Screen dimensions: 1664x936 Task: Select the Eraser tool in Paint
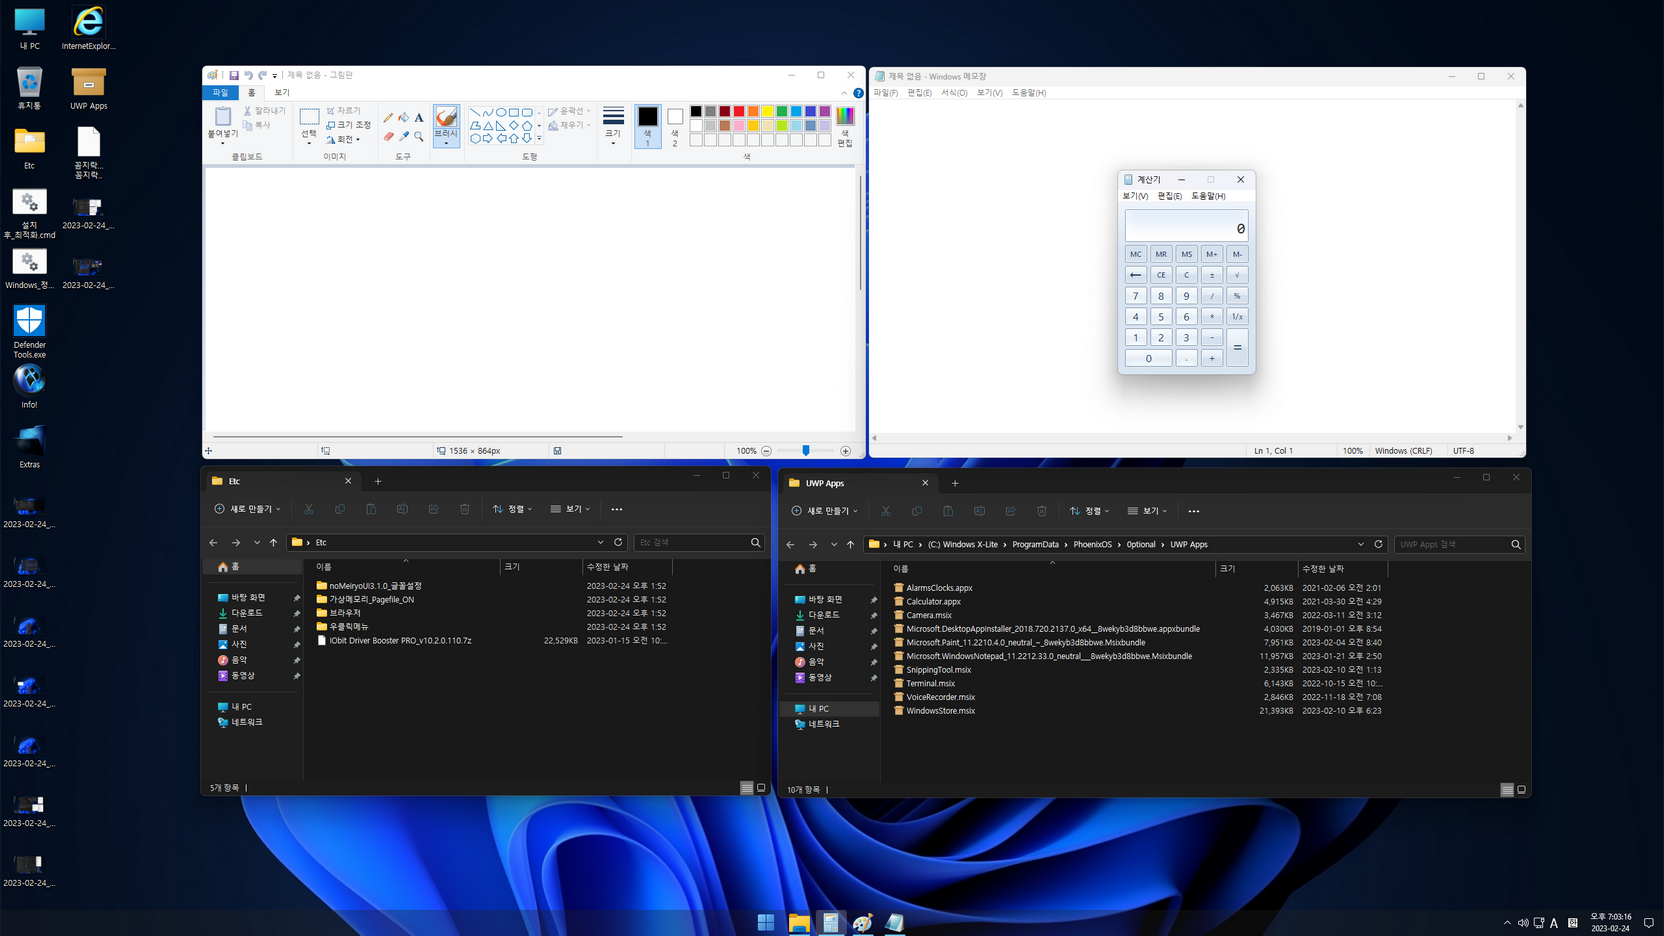(x=388, y=136)
